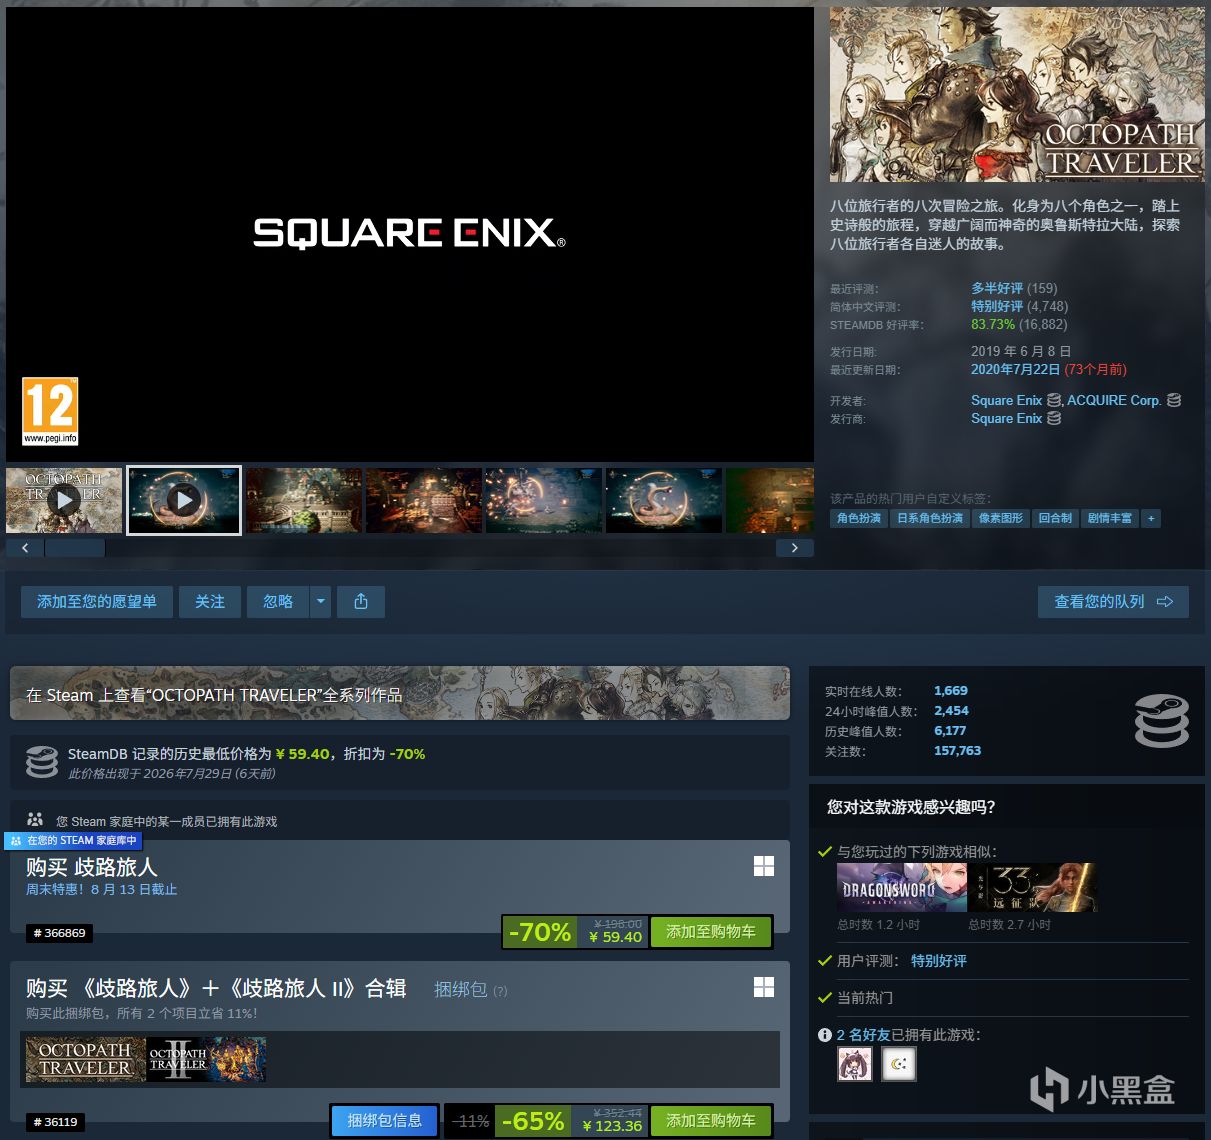Open 特别好评 Simplified Chinese reviews link
The image size is (1211, 1140).
(997, 306)
